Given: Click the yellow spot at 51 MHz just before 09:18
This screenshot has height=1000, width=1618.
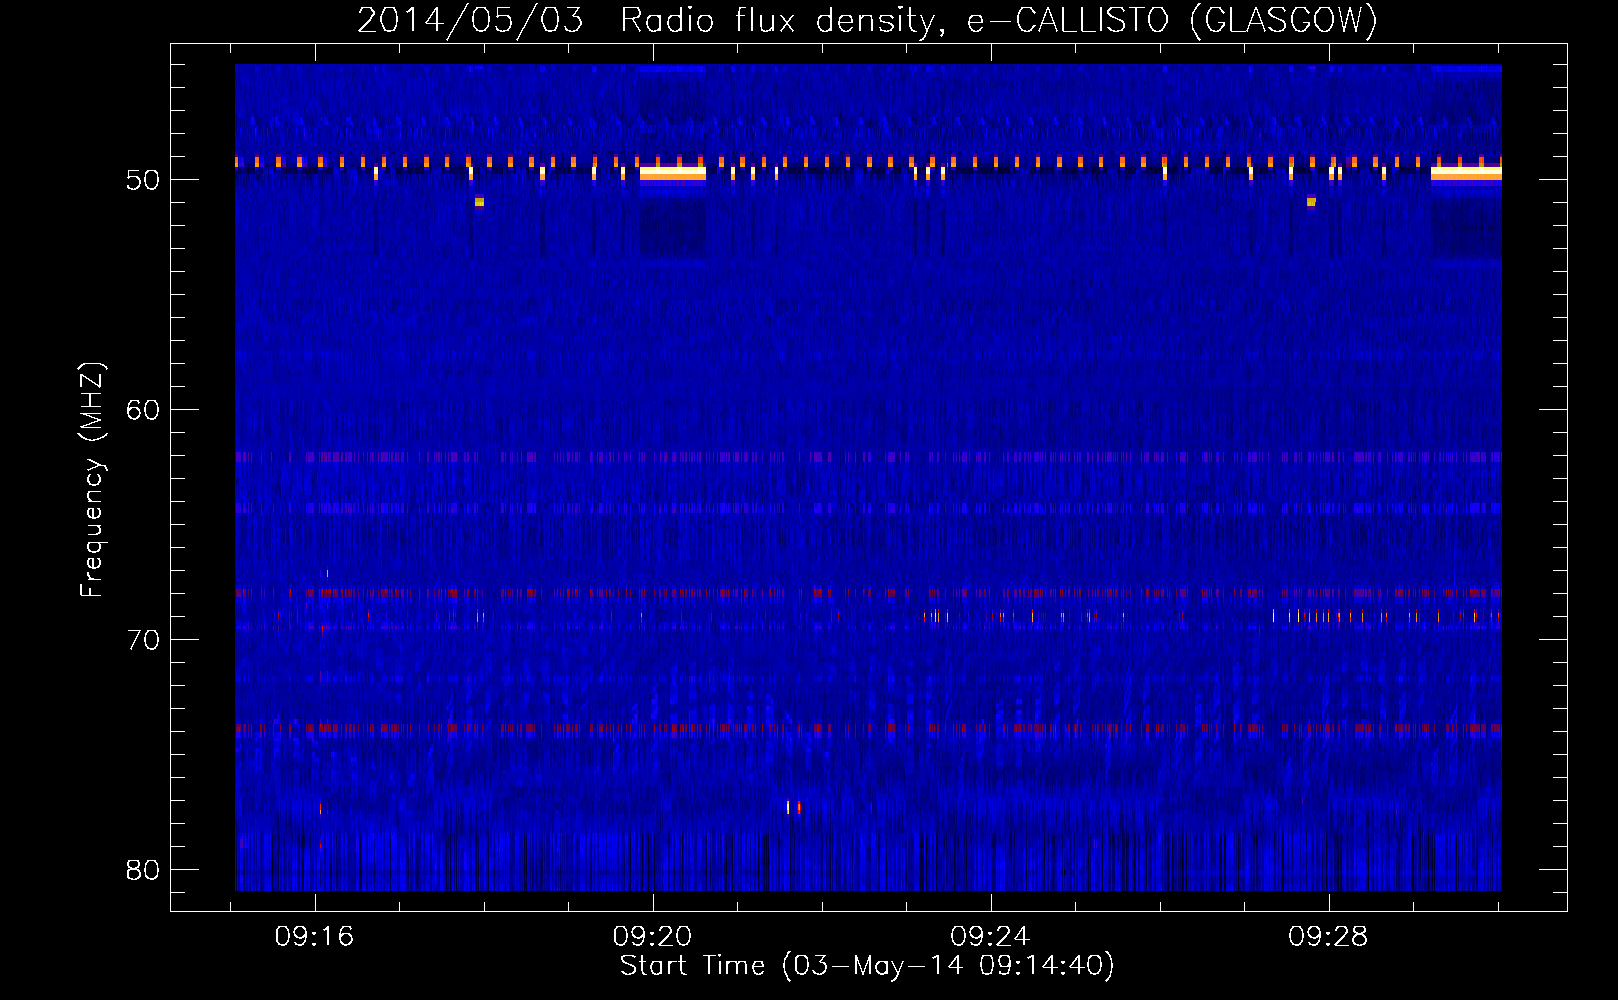Looking at the screenshot, I should pos(479,202).
